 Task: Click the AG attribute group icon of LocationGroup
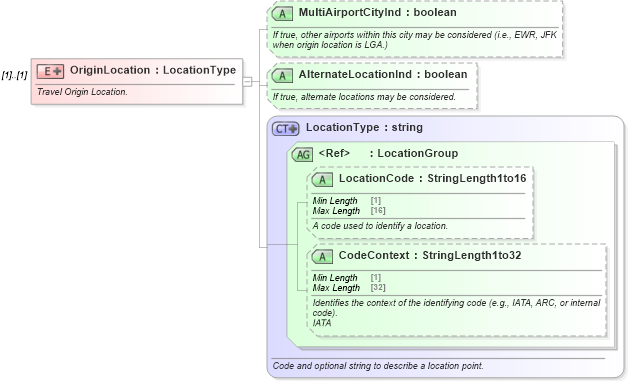pyautogui.click(x=302, y=155)
